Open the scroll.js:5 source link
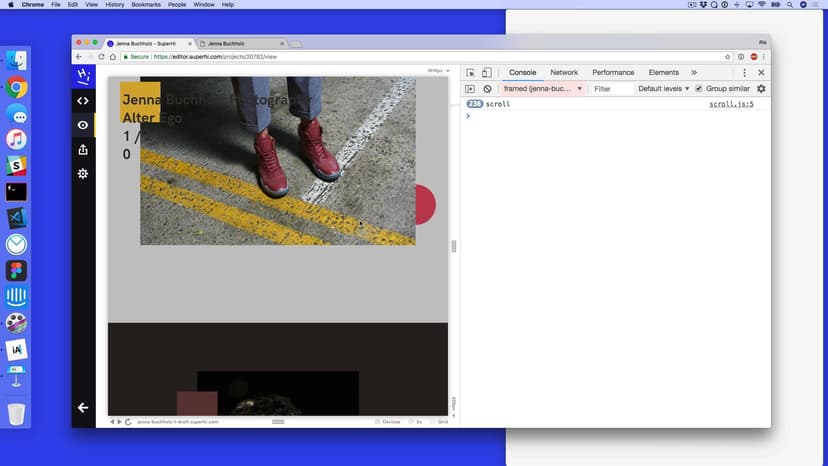Viewport: 828px width, 466px height. tap(731, 104)
